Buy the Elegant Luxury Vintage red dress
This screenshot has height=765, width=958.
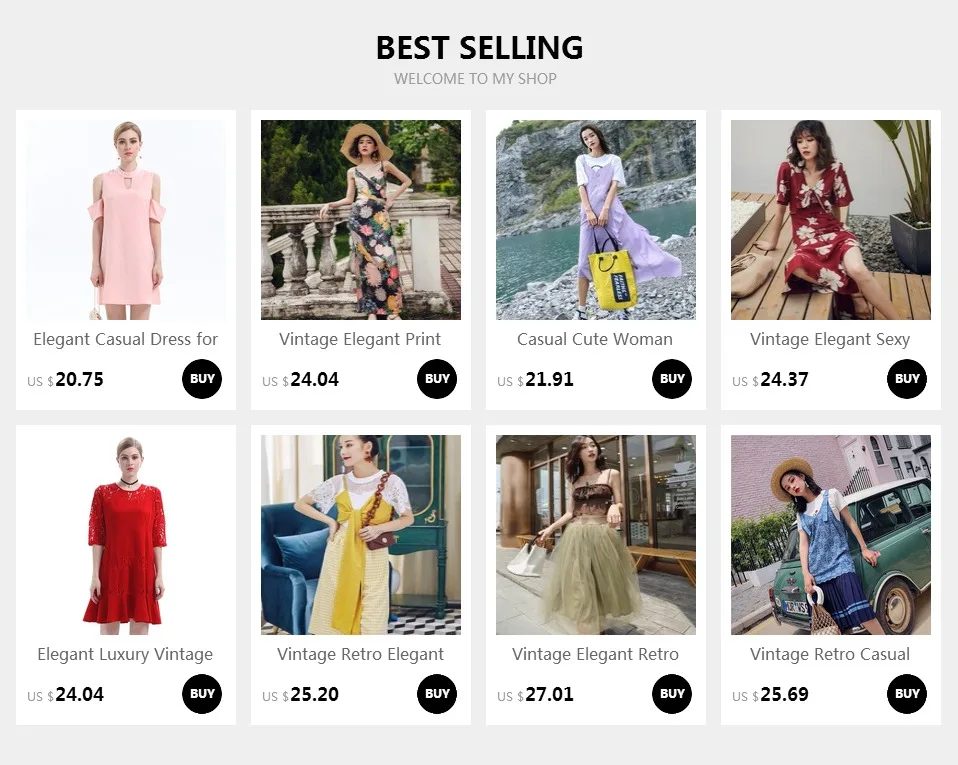(x=202, y=694)
